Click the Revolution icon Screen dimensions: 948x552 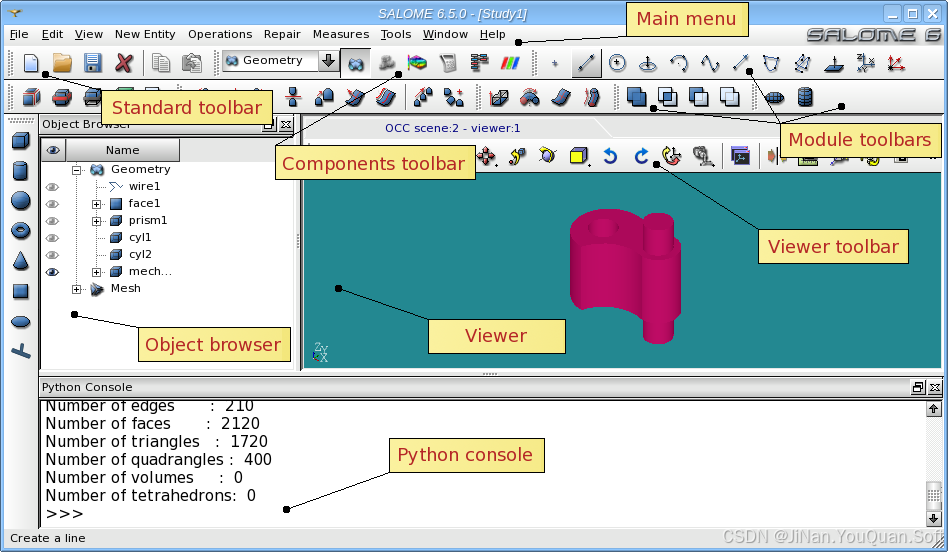click(530, 97)
